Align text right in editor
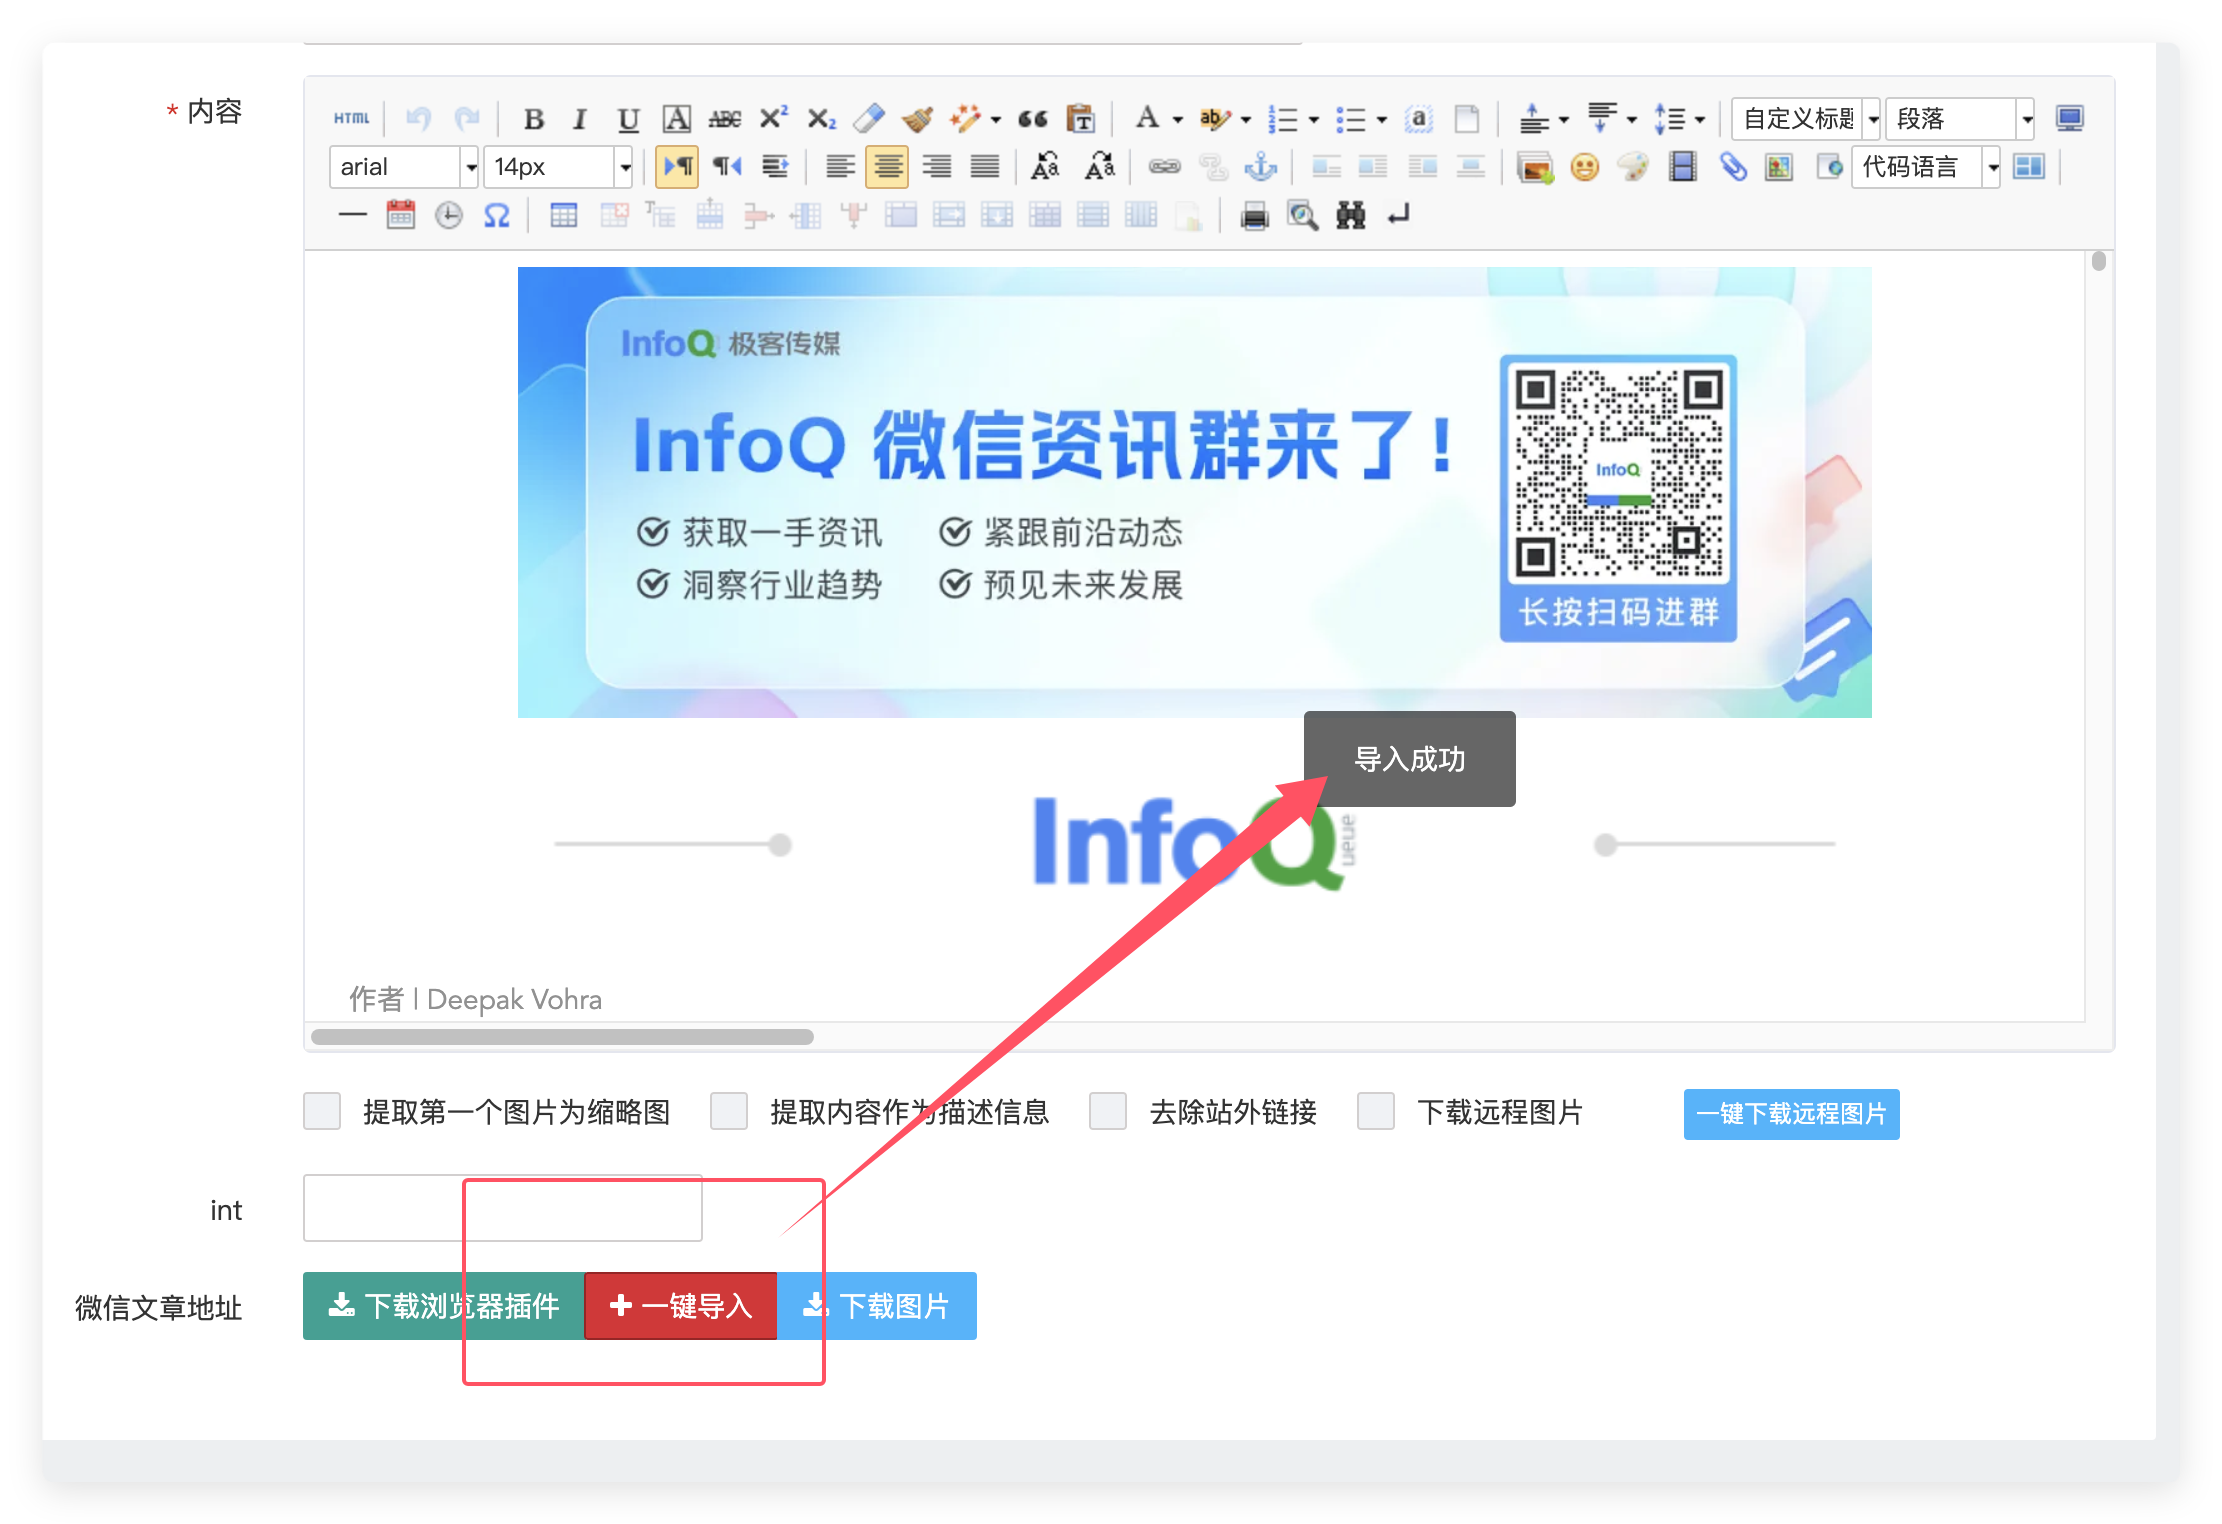 pyautogui.click(x=937, y=167)
